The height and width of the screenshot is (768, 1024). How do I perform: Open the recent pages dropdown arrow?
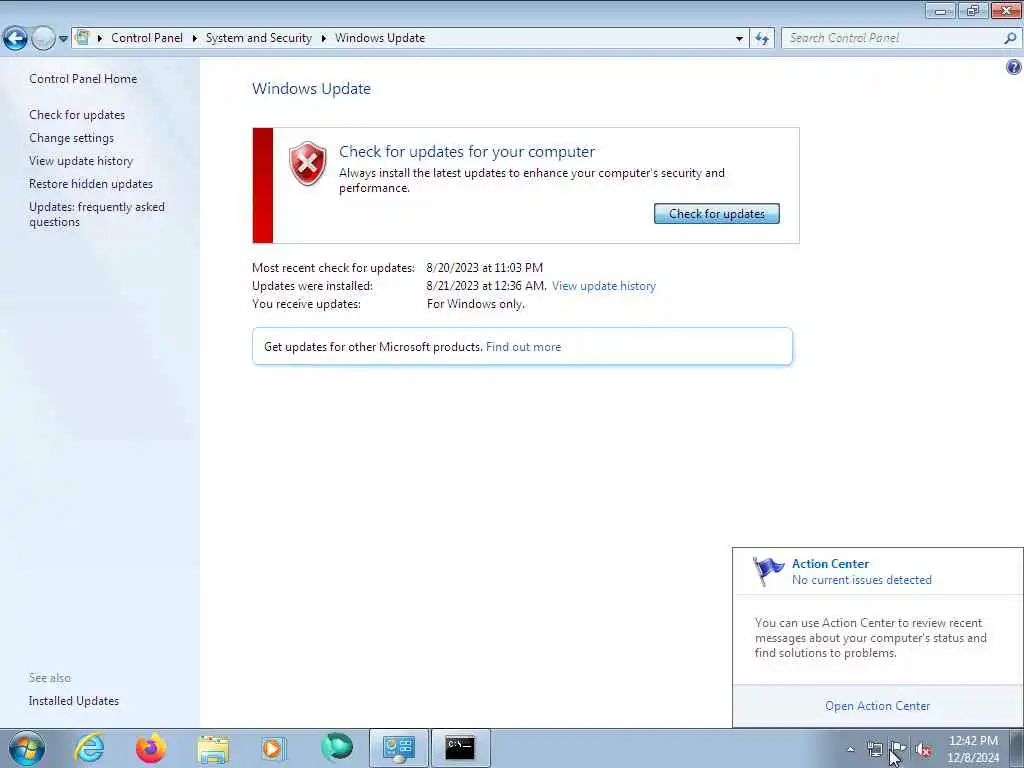point(63,39)
